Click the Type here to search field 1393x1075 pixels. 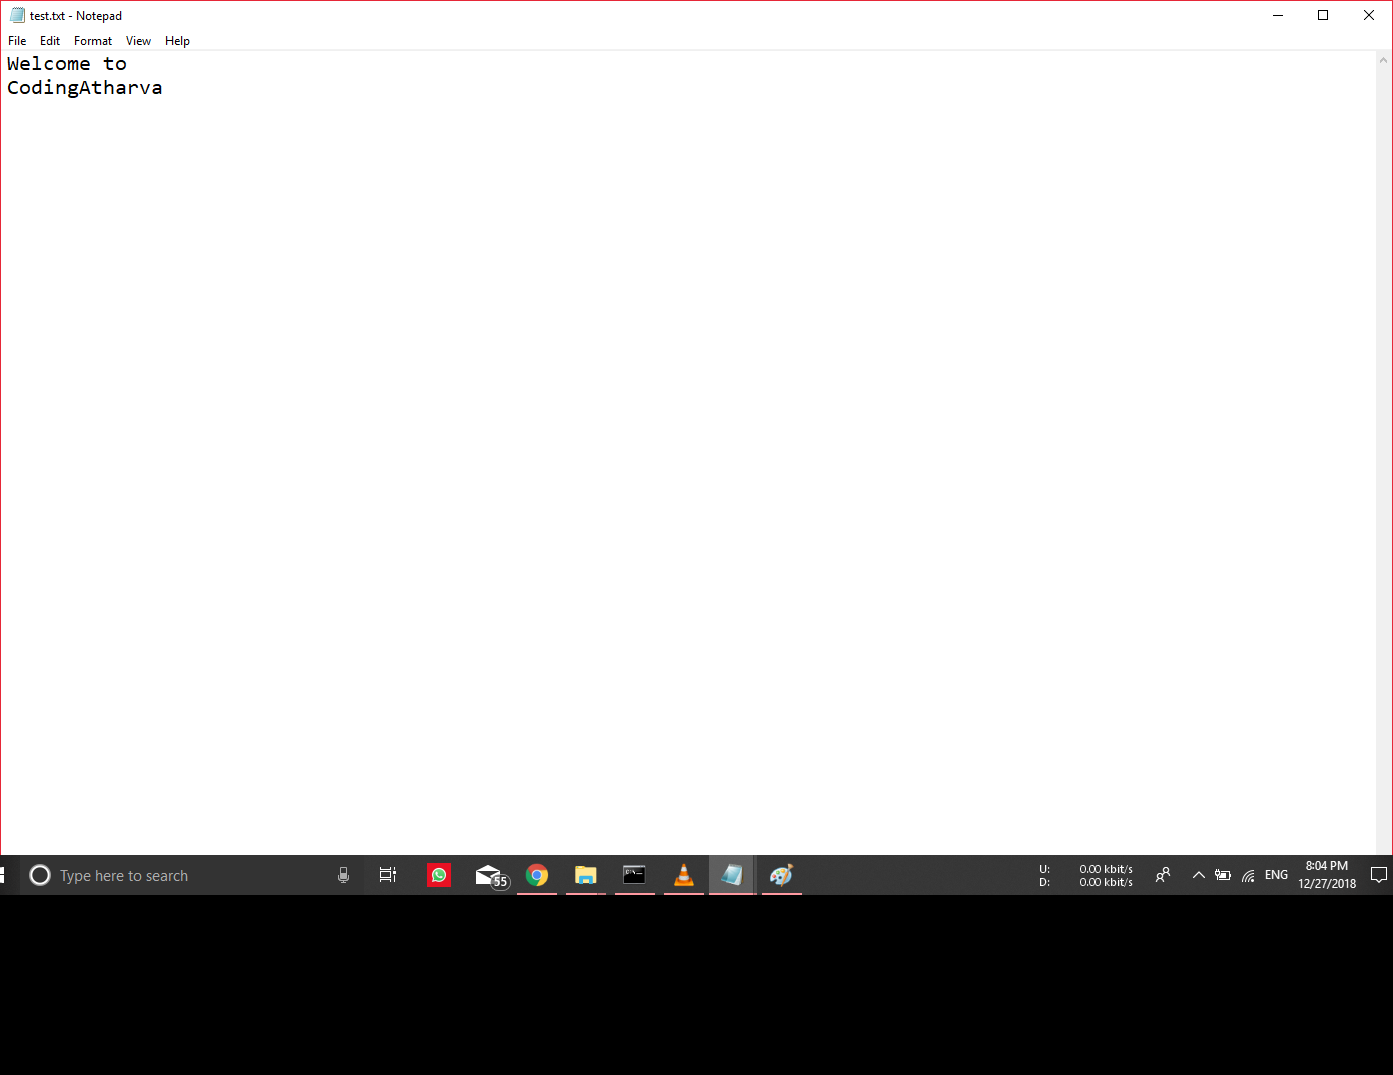tap(150, 874)
